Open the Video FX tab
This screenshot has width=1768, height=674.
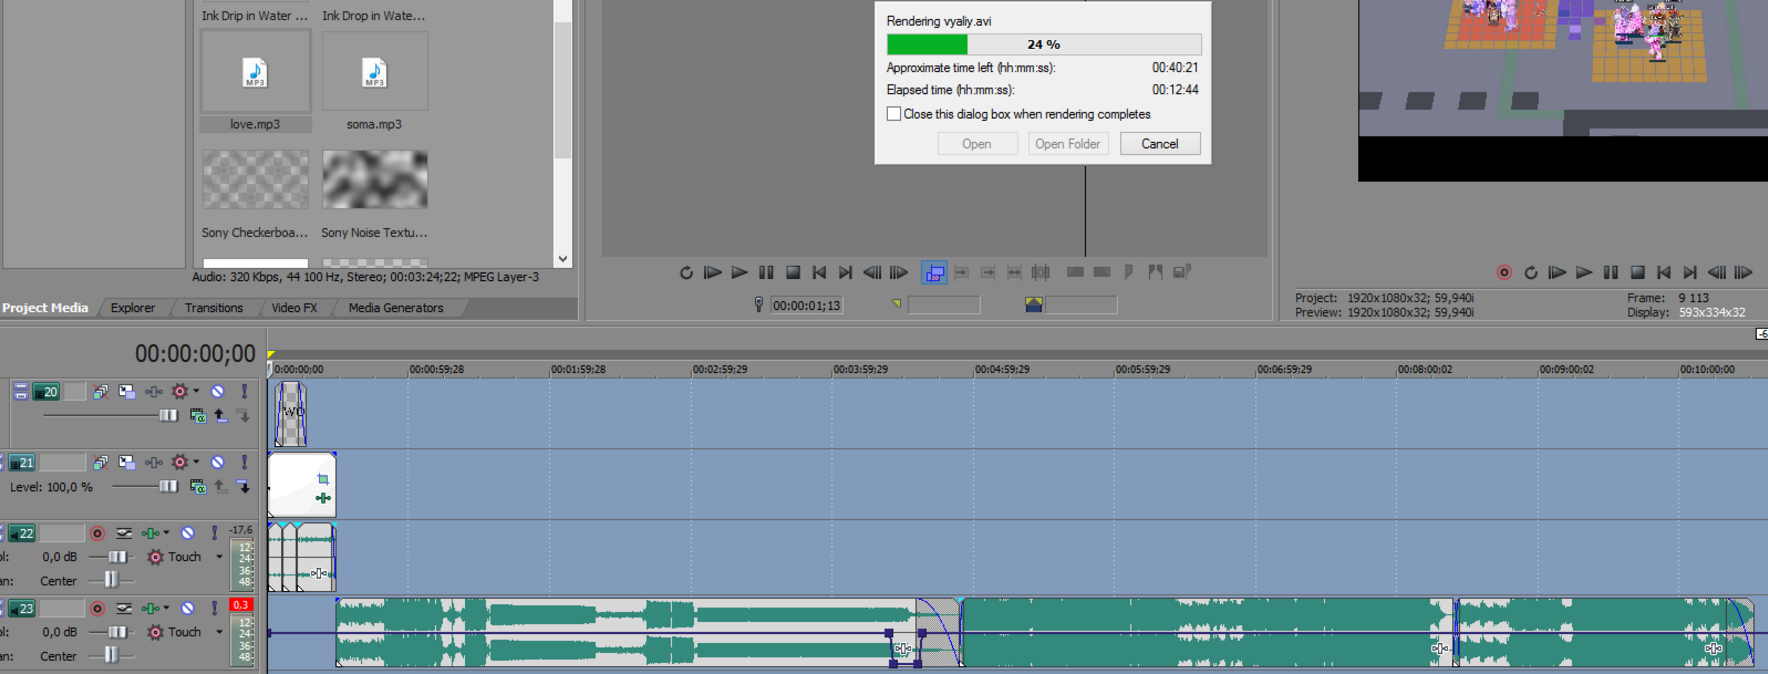pyautogui.click(x=294, y=308)
